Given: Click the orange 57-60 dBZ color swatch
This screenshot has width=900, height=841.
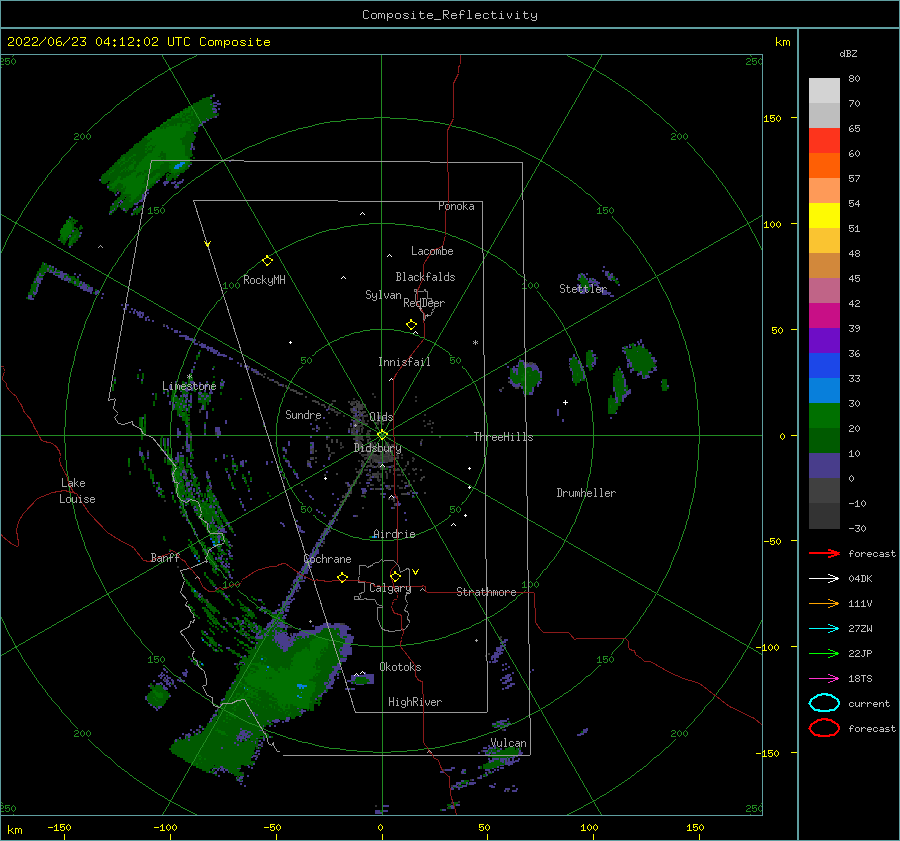Looking at the screenshot, I should [x=824, y=166].
